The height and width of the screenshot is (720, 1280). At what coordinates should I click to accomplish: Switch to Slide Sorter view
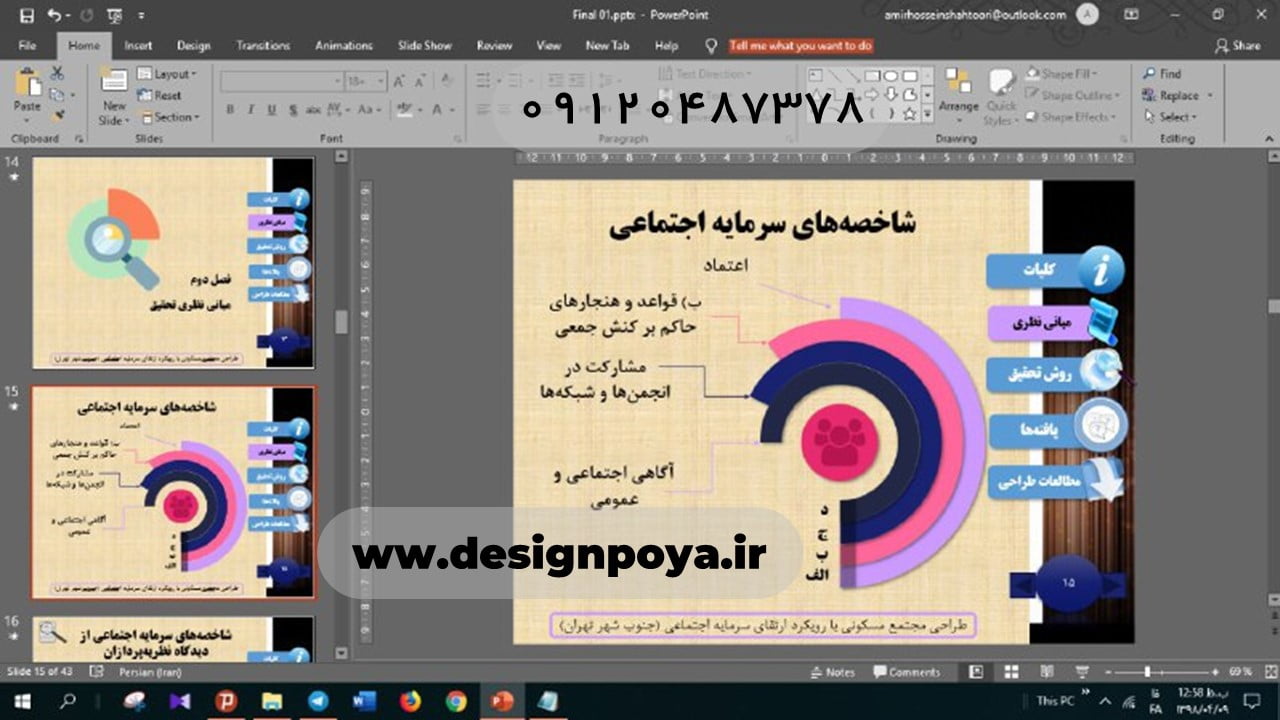pos(1011,672)
